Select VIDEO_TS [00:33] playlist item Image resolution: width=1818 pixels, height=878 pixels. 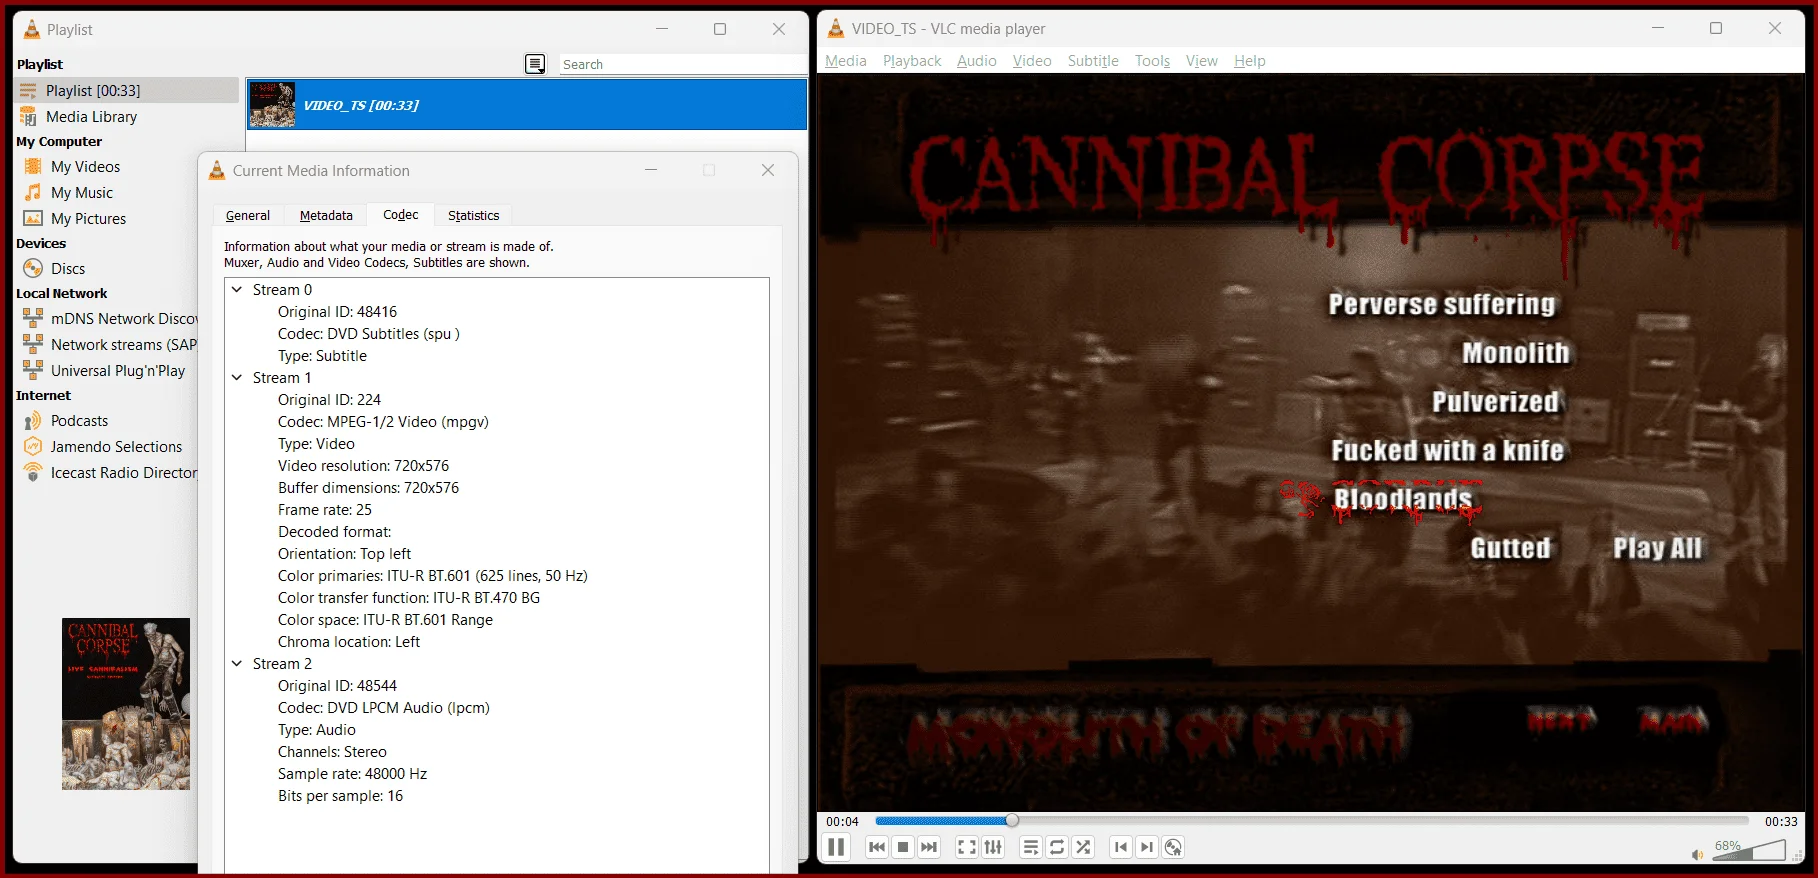[527, 105]
